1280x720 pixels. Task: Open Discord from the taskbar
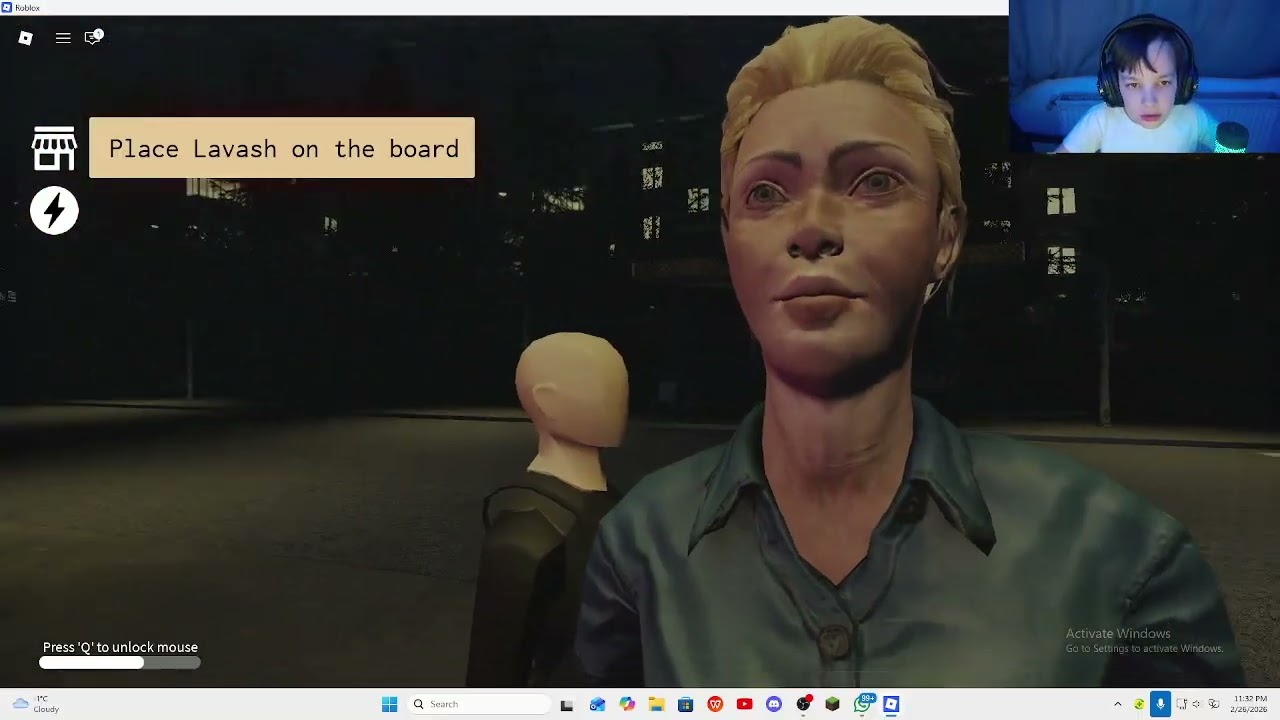[773, 704]
